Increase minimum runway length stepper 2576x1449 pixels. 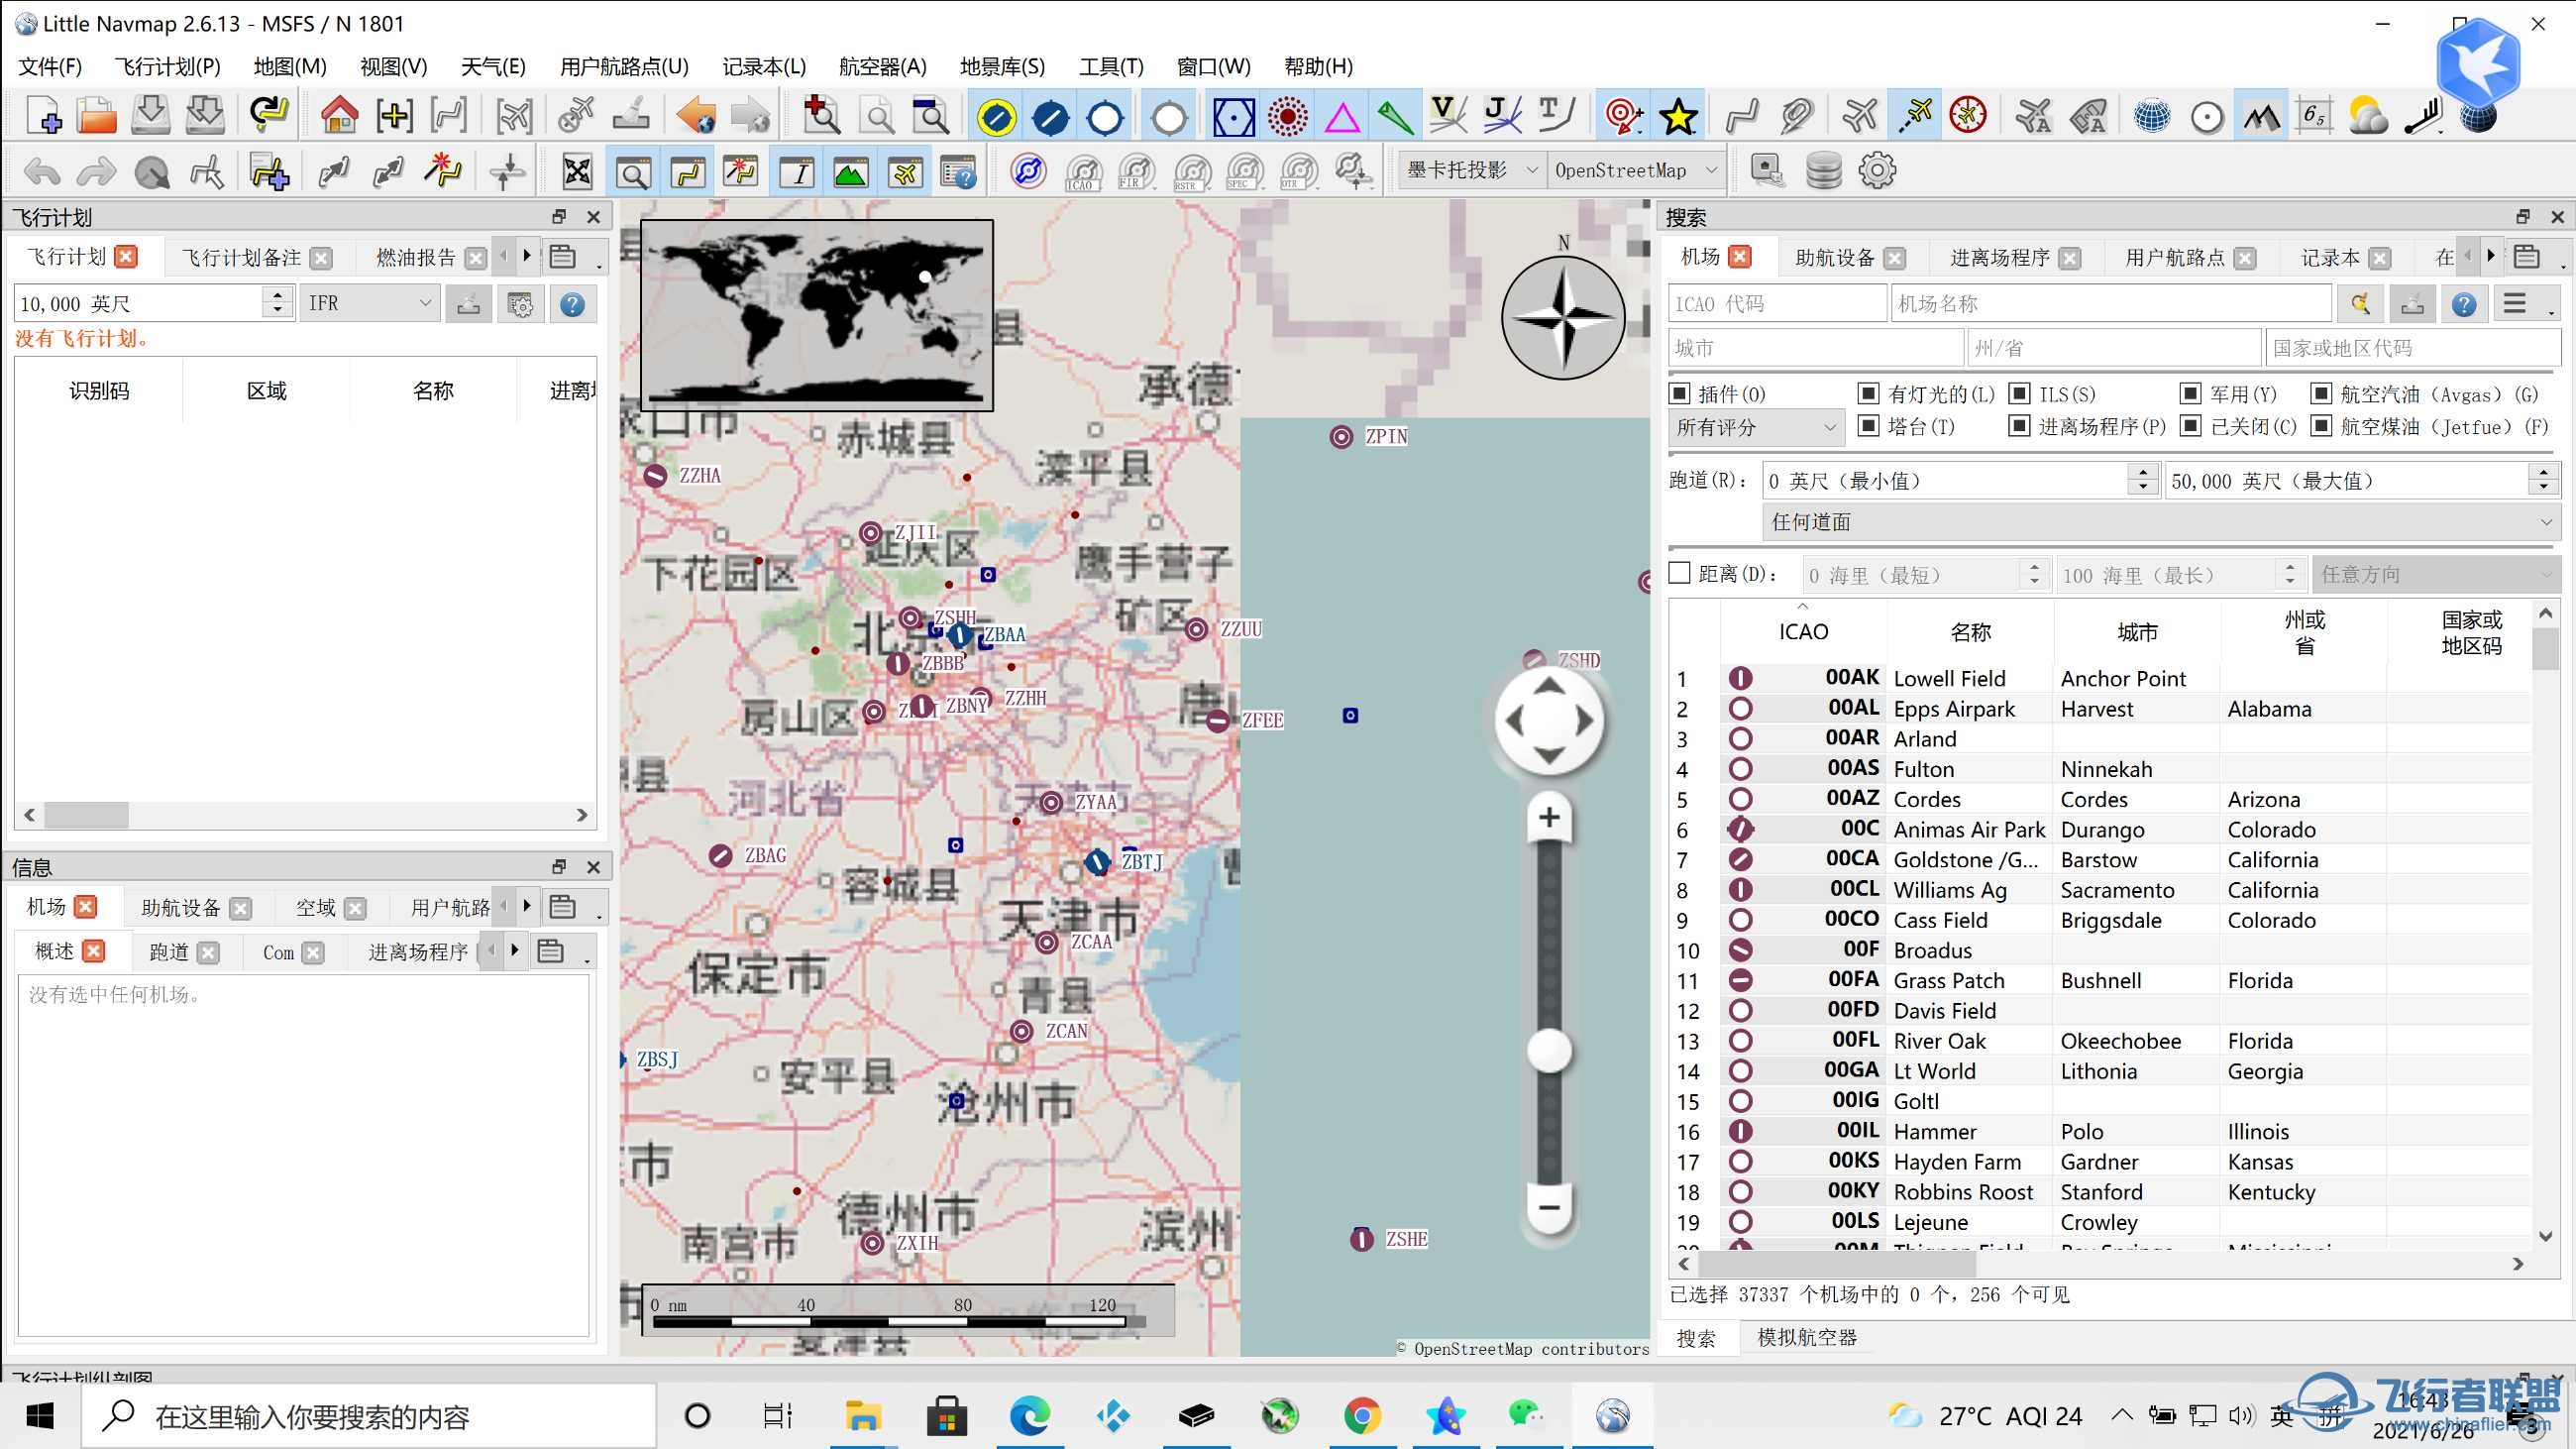point(2142,472)
